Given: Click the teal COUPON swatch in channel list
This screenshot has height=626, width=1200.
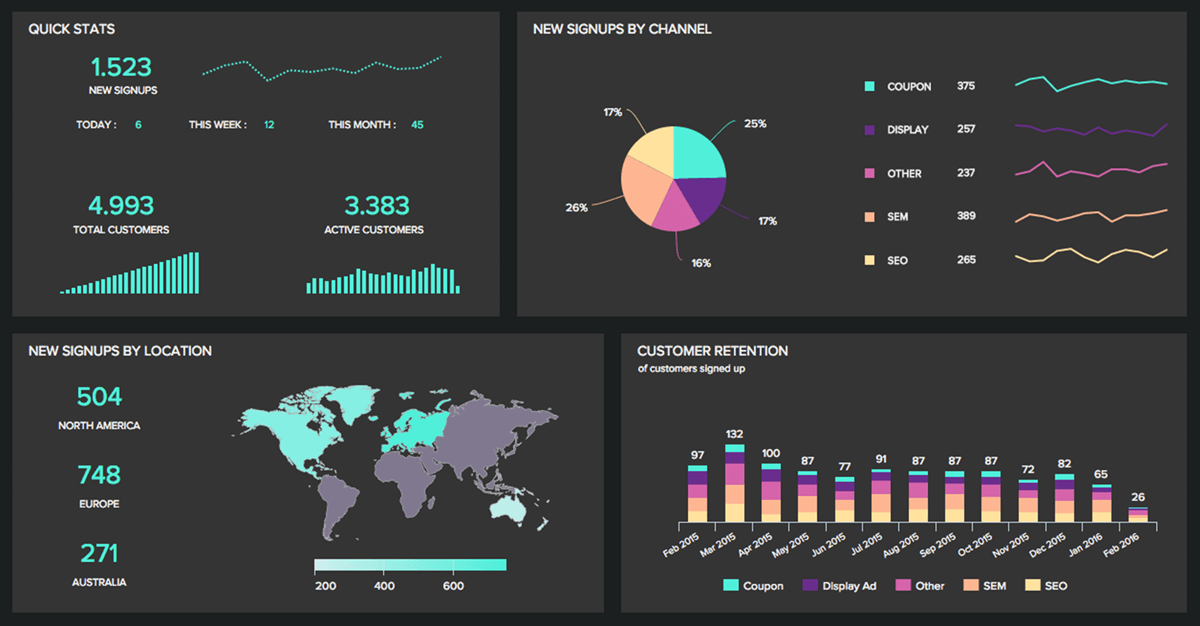Looking at the screenshot, I should [x=869, y=87].
